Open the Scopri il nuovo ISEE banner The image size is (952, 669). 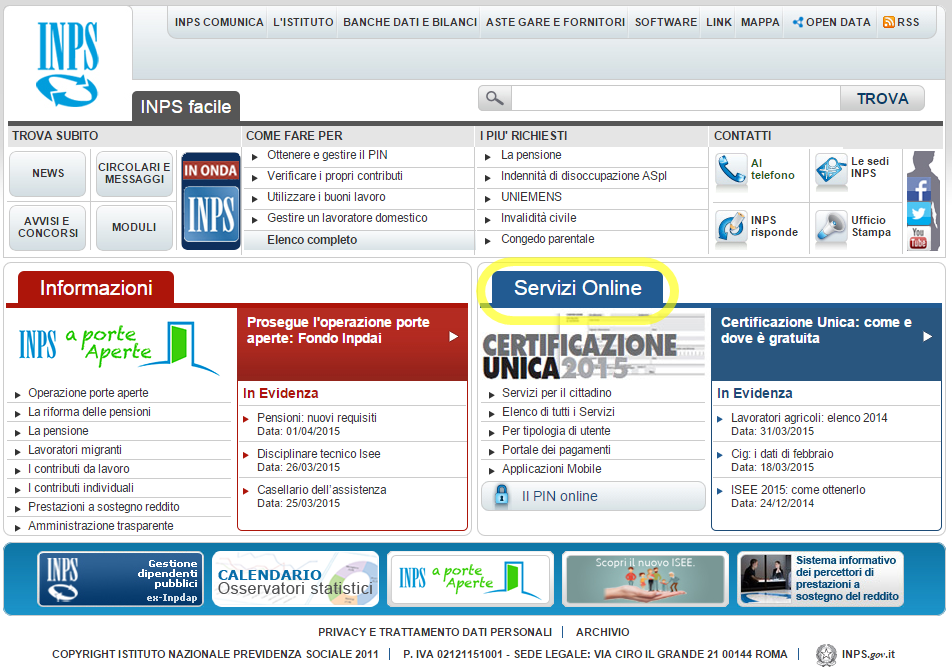coord(645,579)
